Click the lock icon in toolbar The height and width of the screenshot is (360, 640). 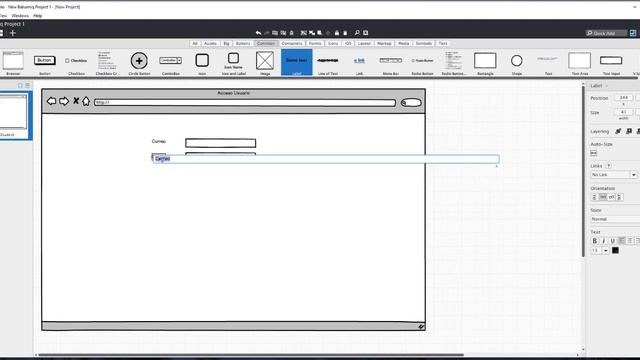337,33
